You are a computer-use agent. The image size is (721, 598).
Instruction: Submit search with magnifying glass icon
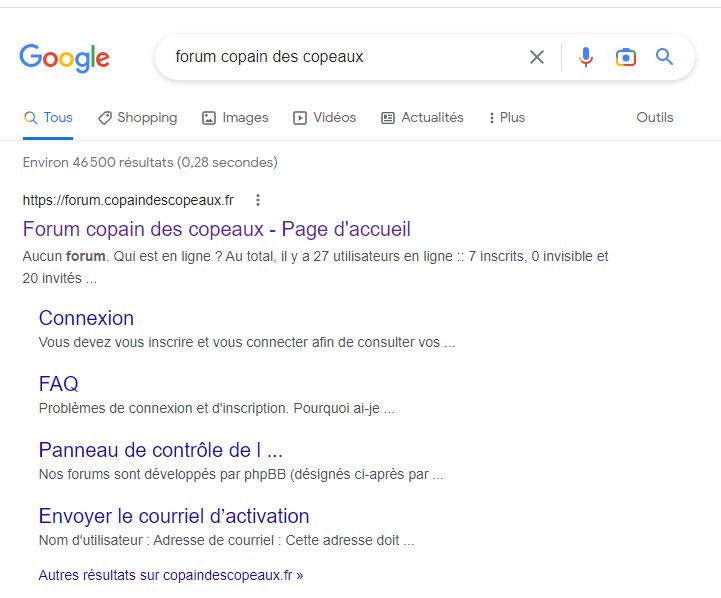(665, 57)
